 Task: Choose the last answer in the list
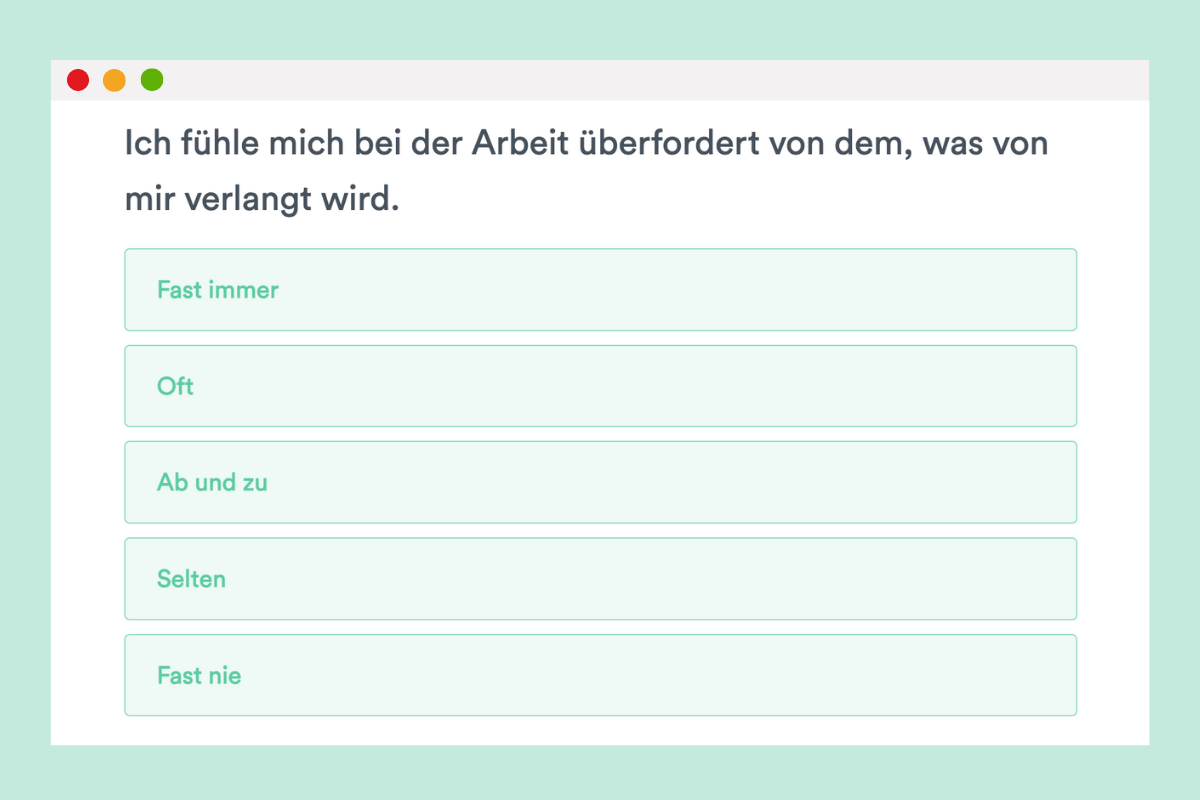600,675
